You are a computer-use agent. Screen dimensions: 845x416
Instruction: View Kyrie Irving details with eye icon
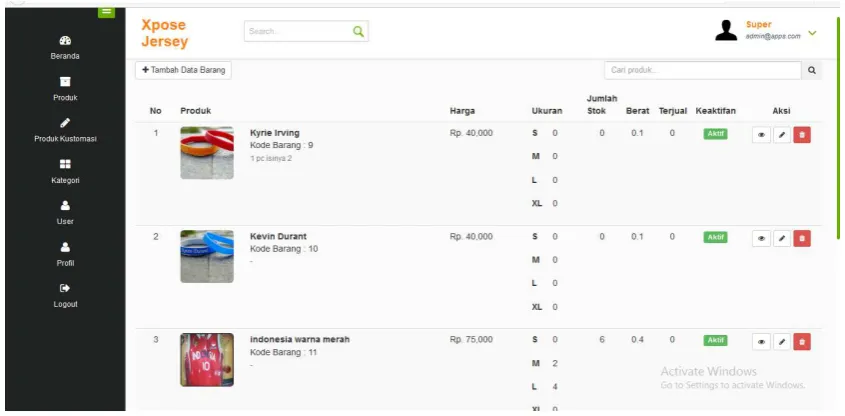tap(761, 135)
